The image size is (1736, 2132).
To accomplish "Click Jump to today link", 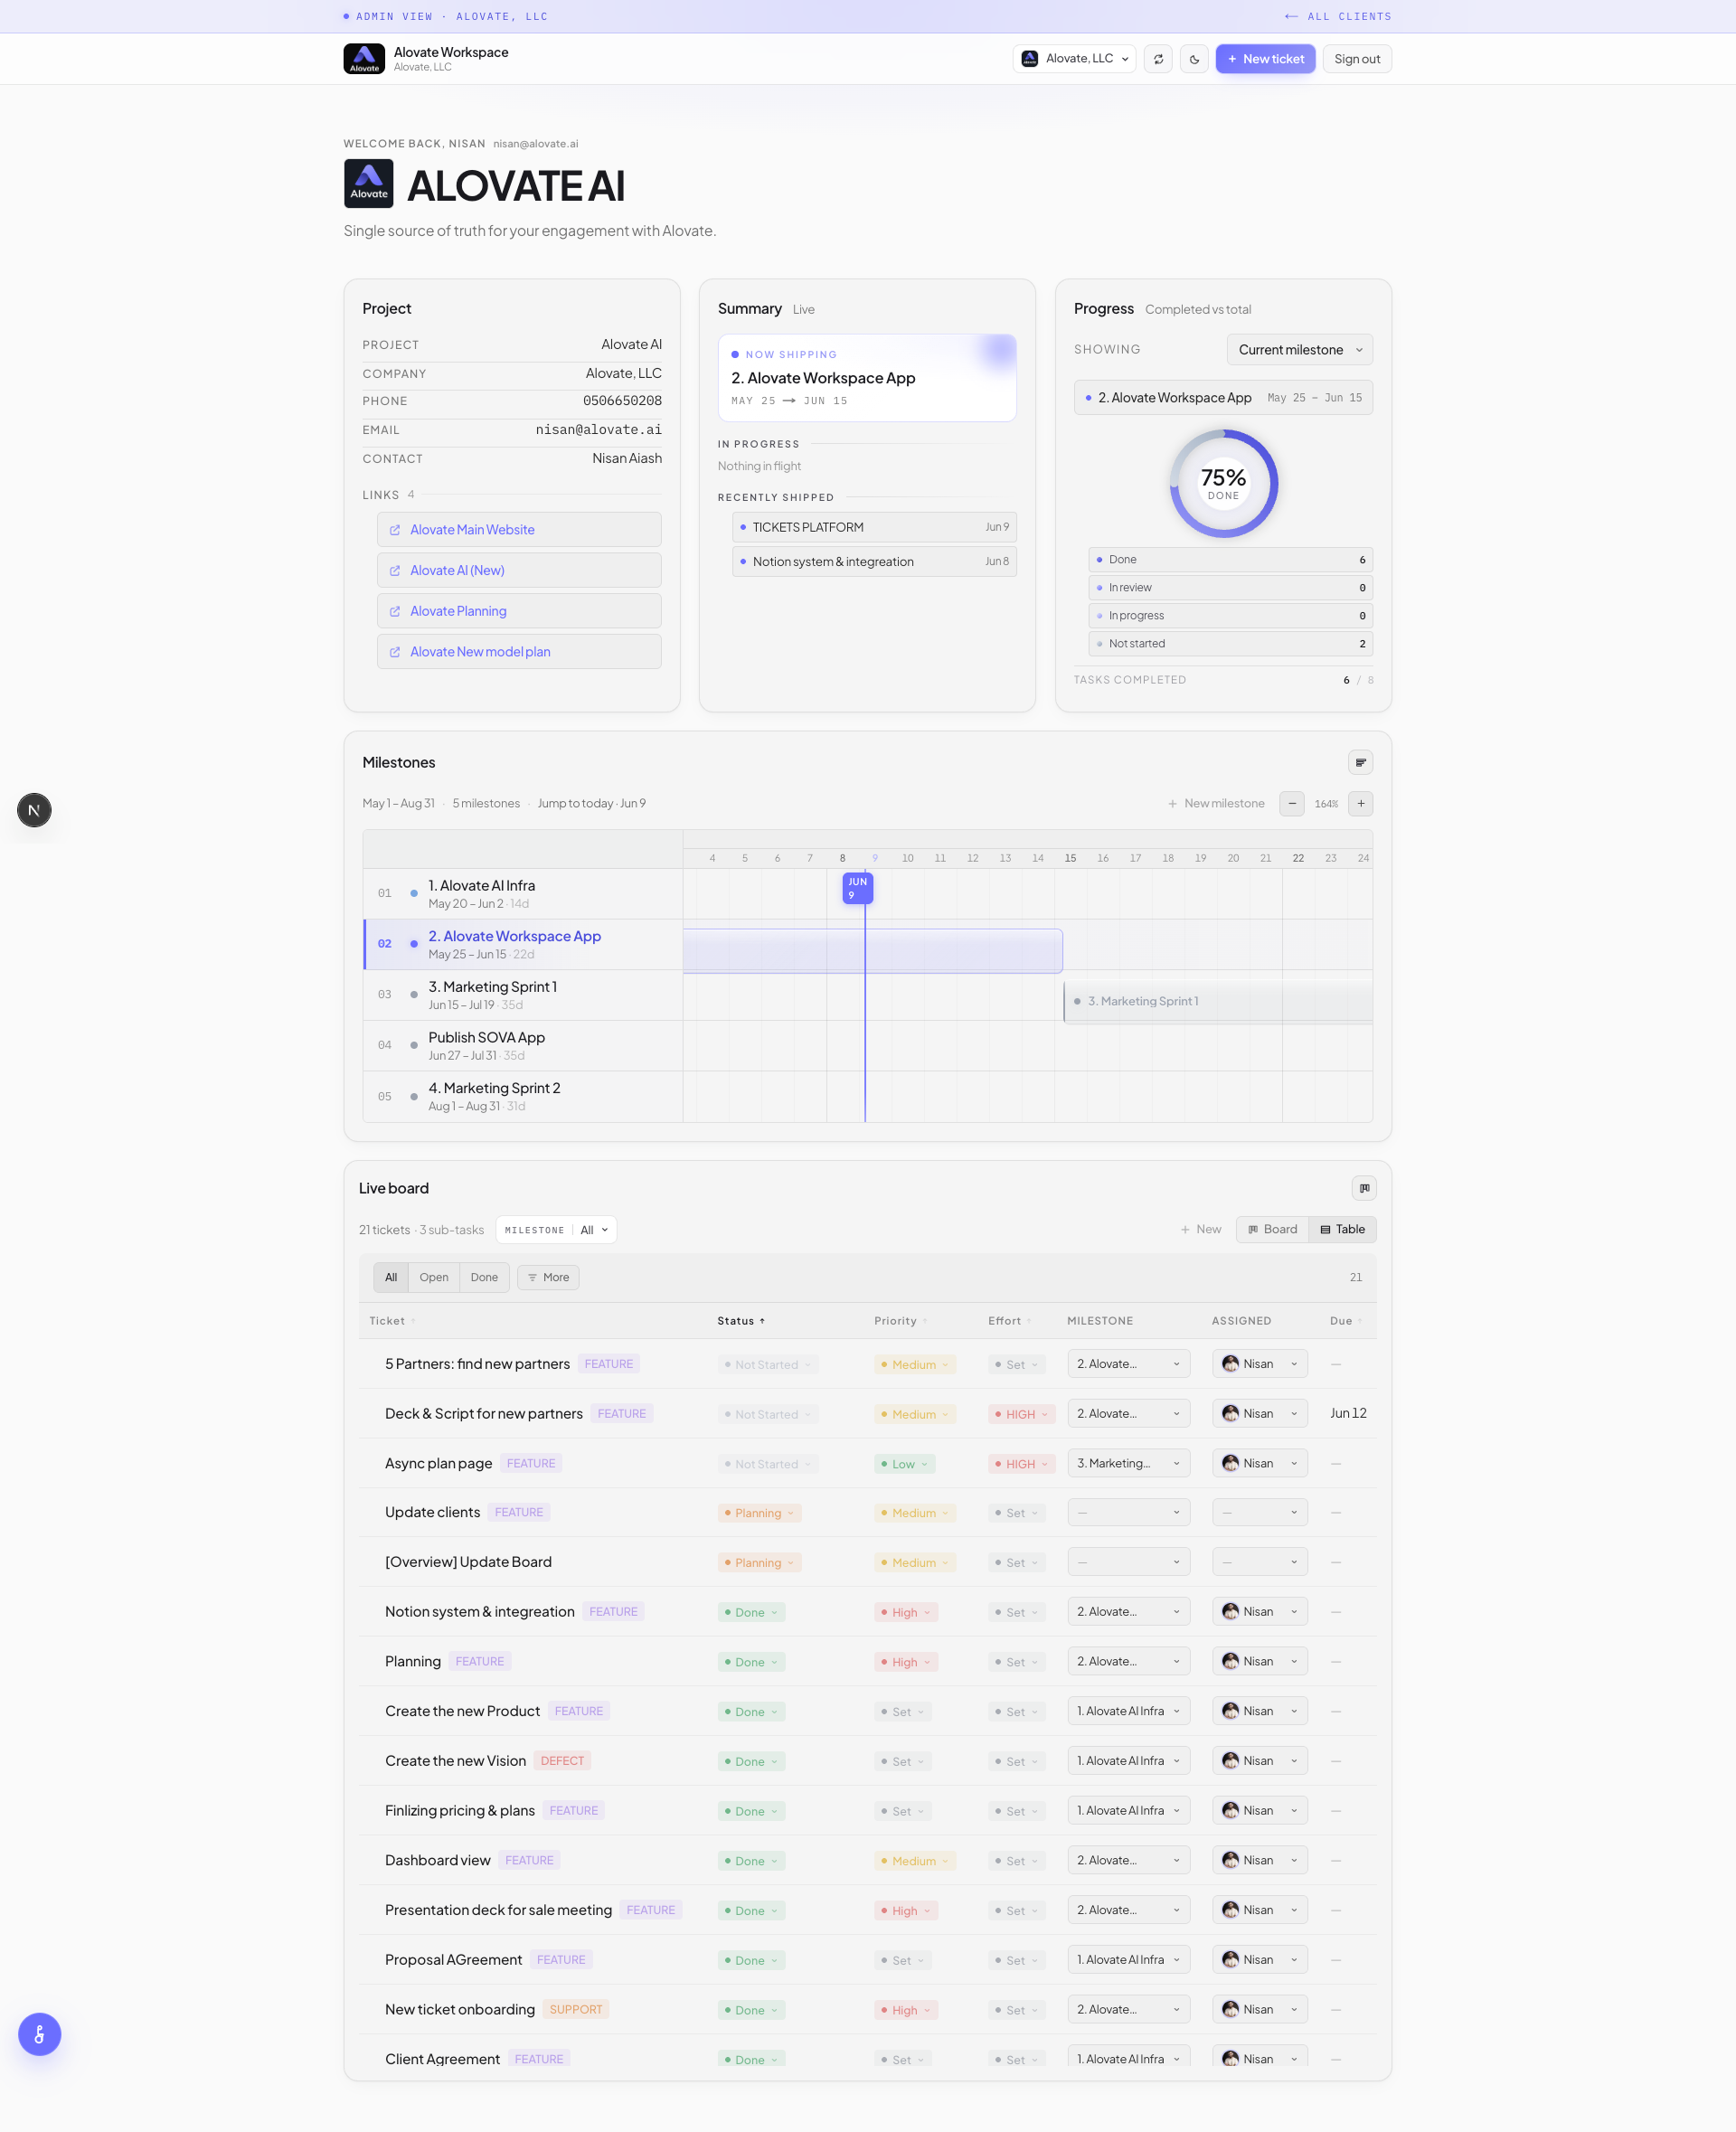I will point(591,803).
